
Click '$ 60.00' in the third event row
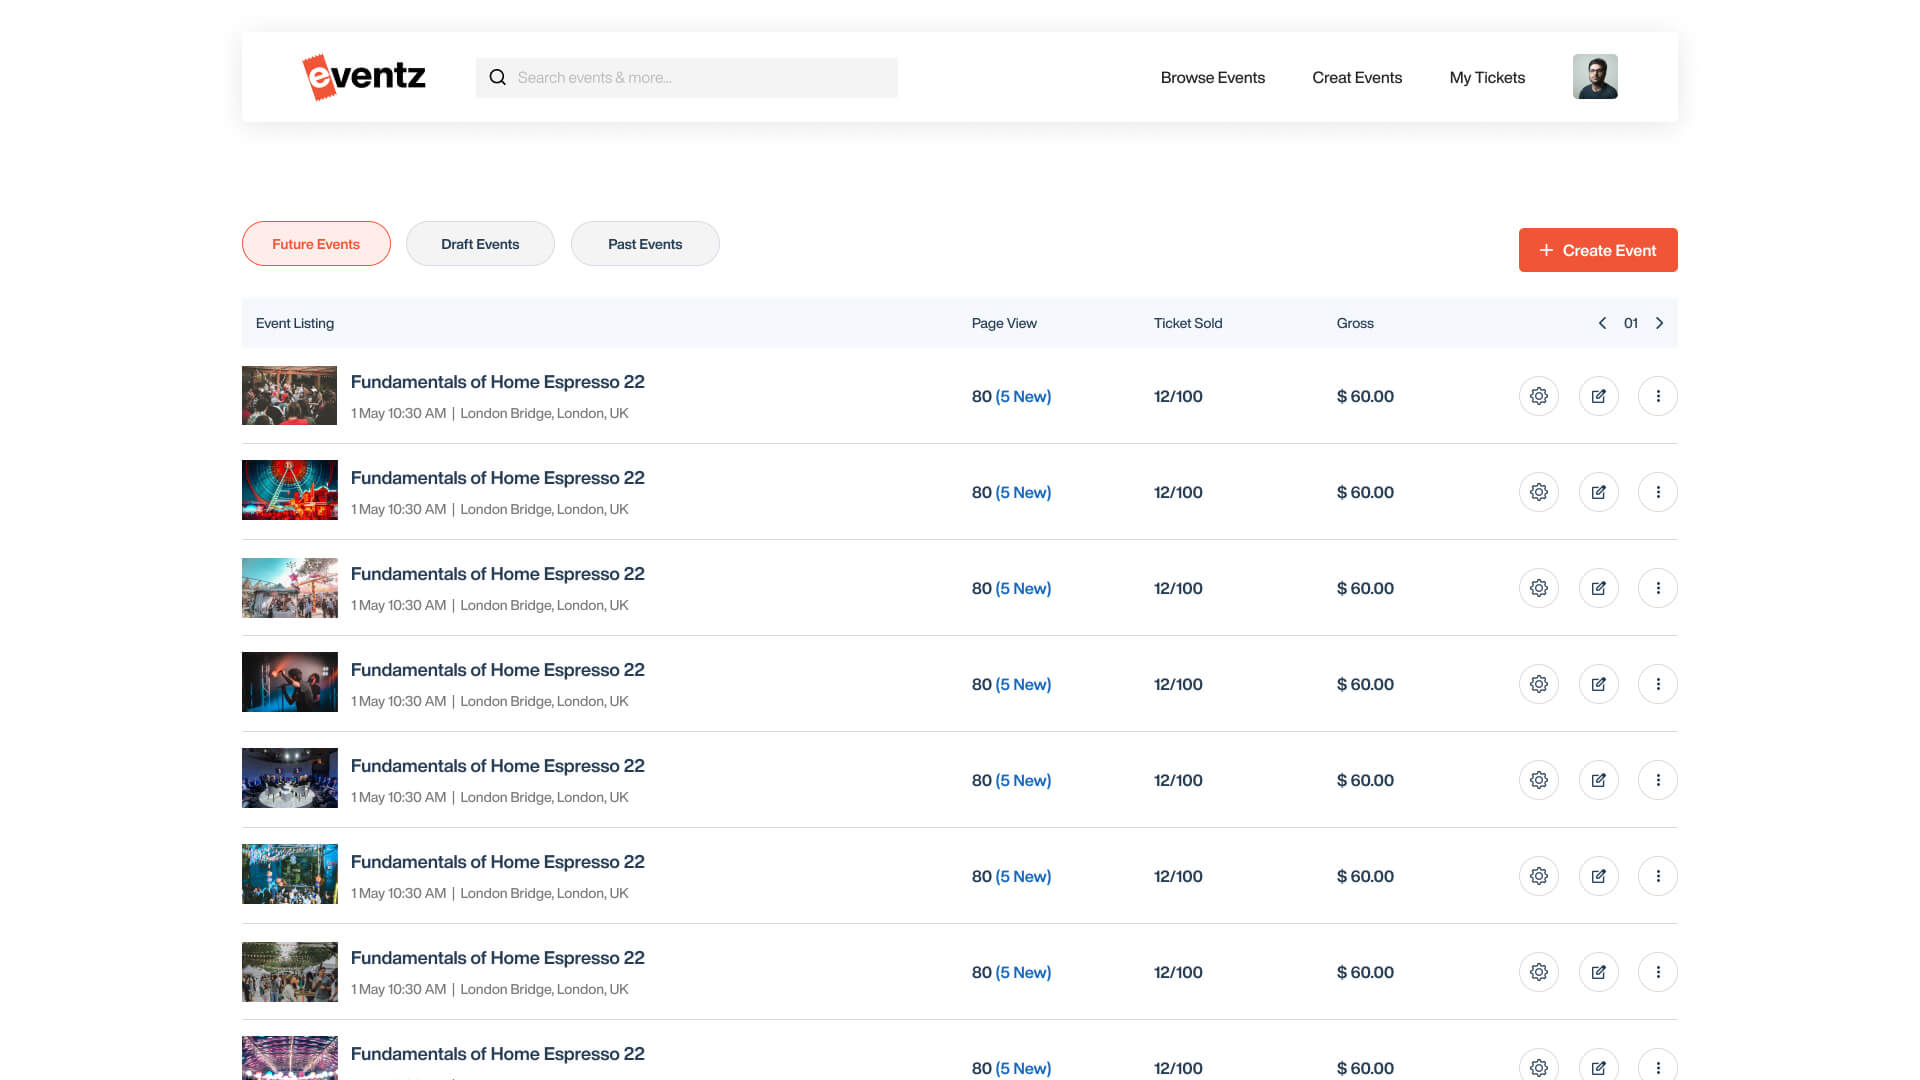1365,588
